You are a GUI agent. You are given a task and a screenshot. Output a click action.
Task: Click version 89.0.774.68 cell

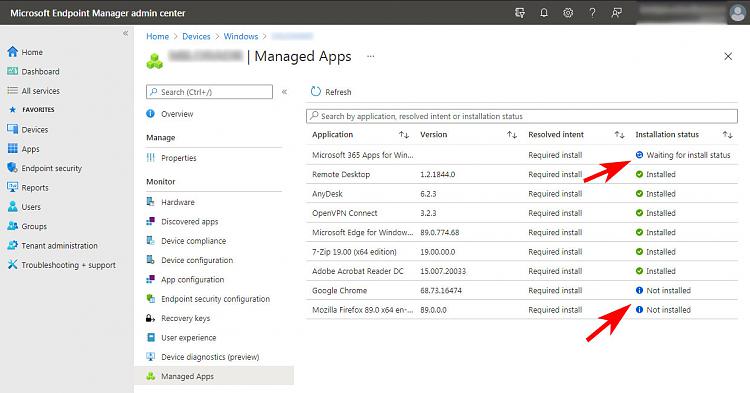point(440,232)
